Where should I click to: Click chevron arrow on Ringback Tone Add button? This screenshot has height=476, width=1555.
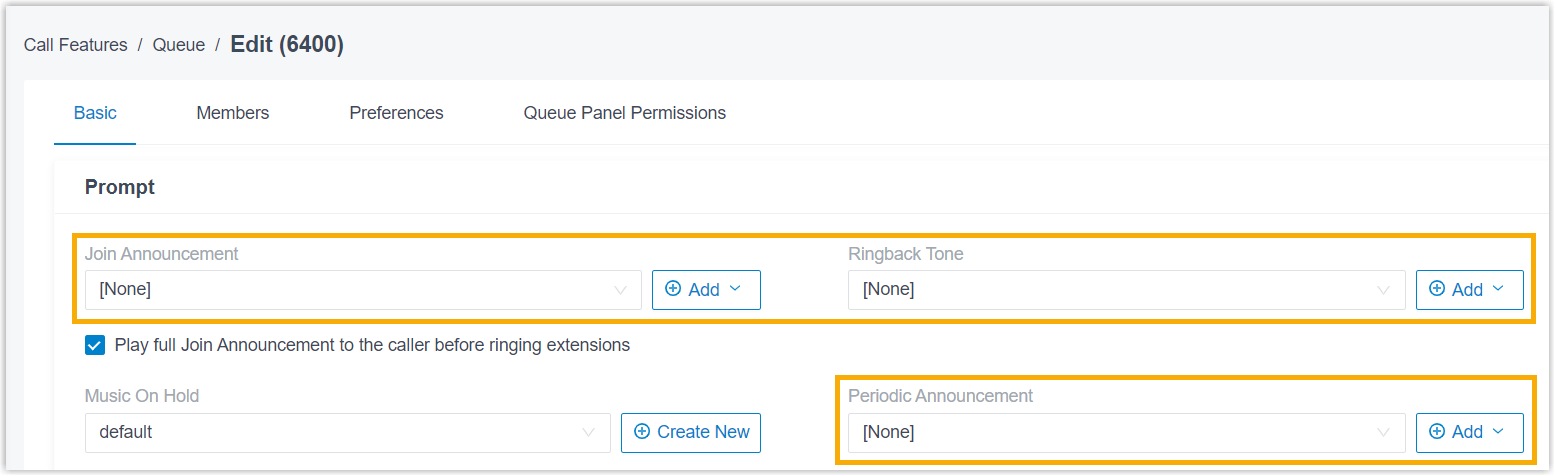pyautogui.click(x=1498, y=289)
